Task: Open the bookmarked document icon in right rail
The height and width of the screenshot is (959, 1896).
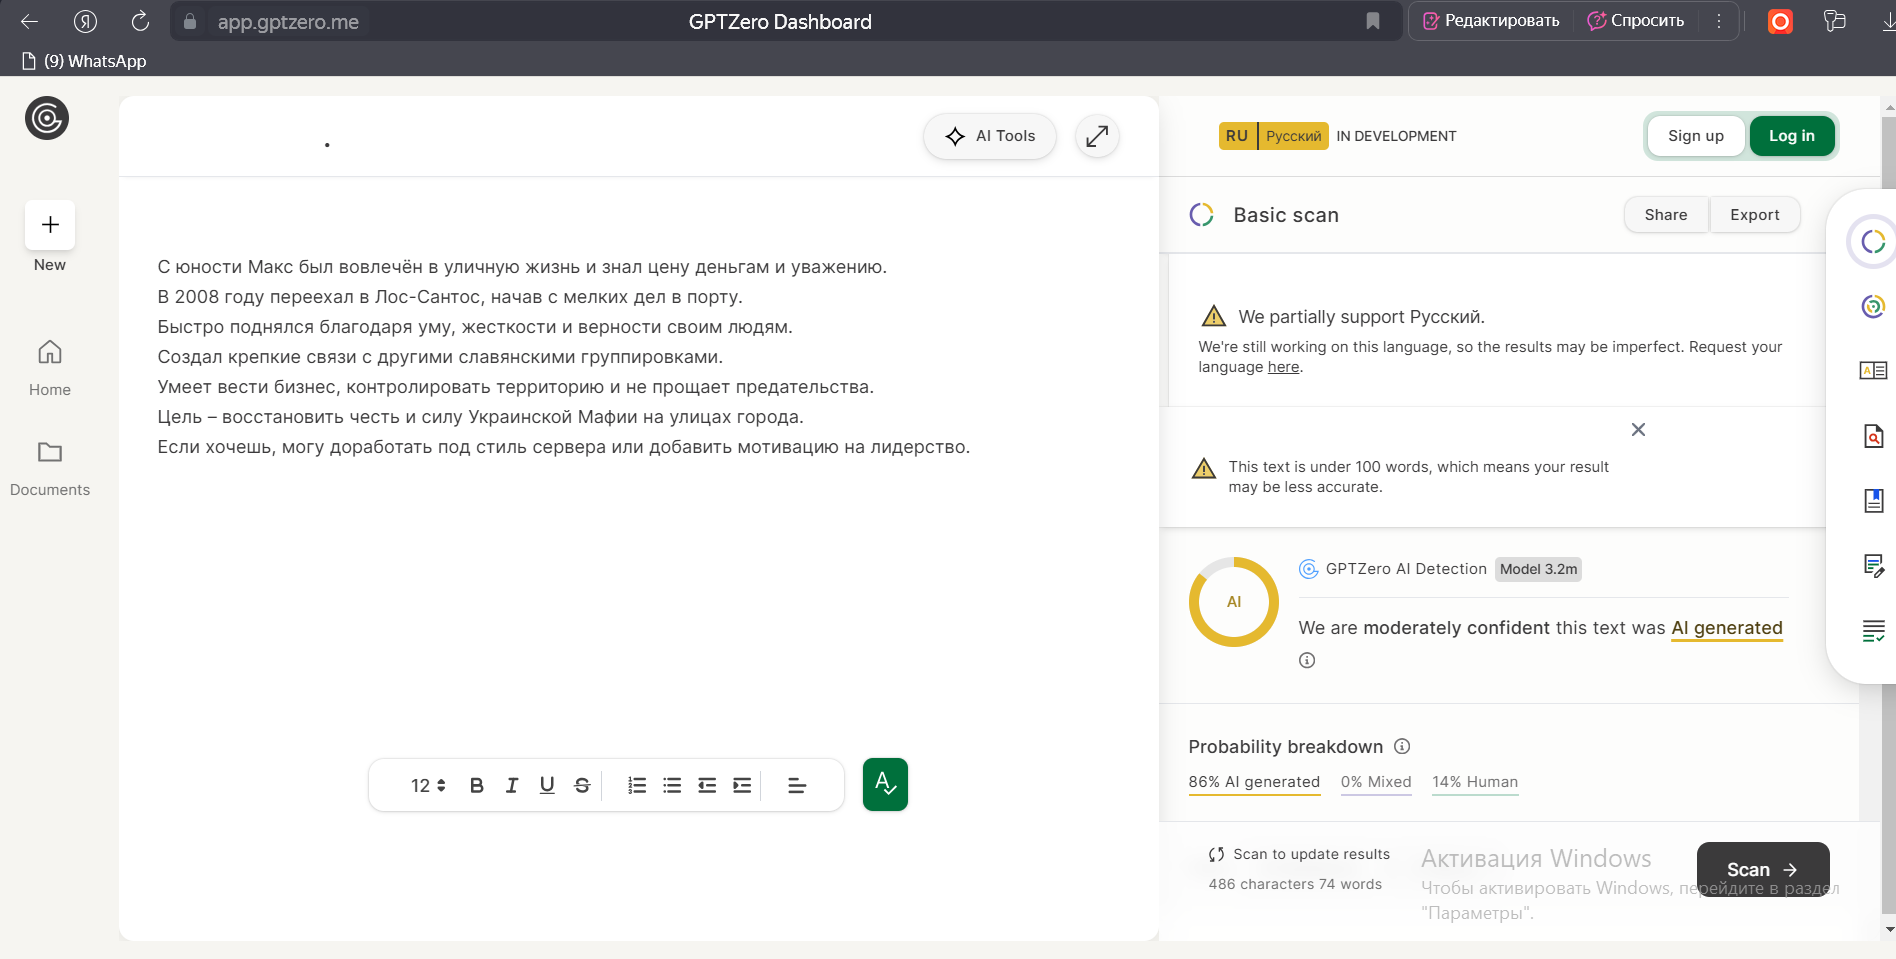Action: tap(1873, 501)
